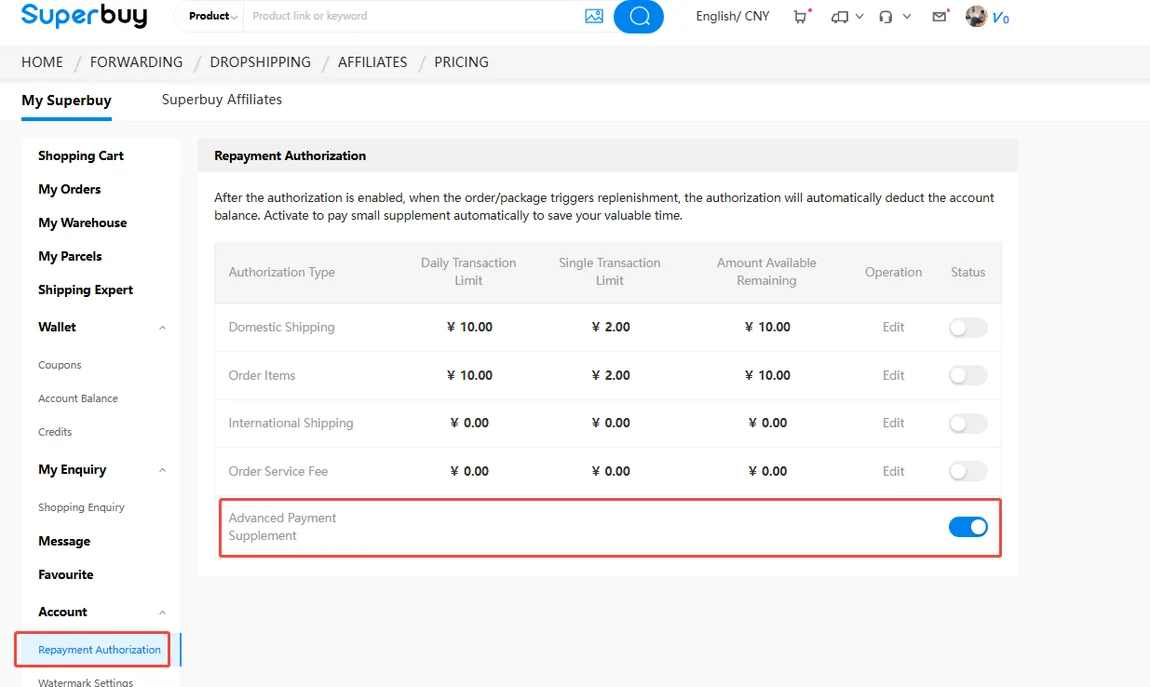Switch to Superbuy Affiliates tab
The image size is (1150, 687).
point(221,100)
